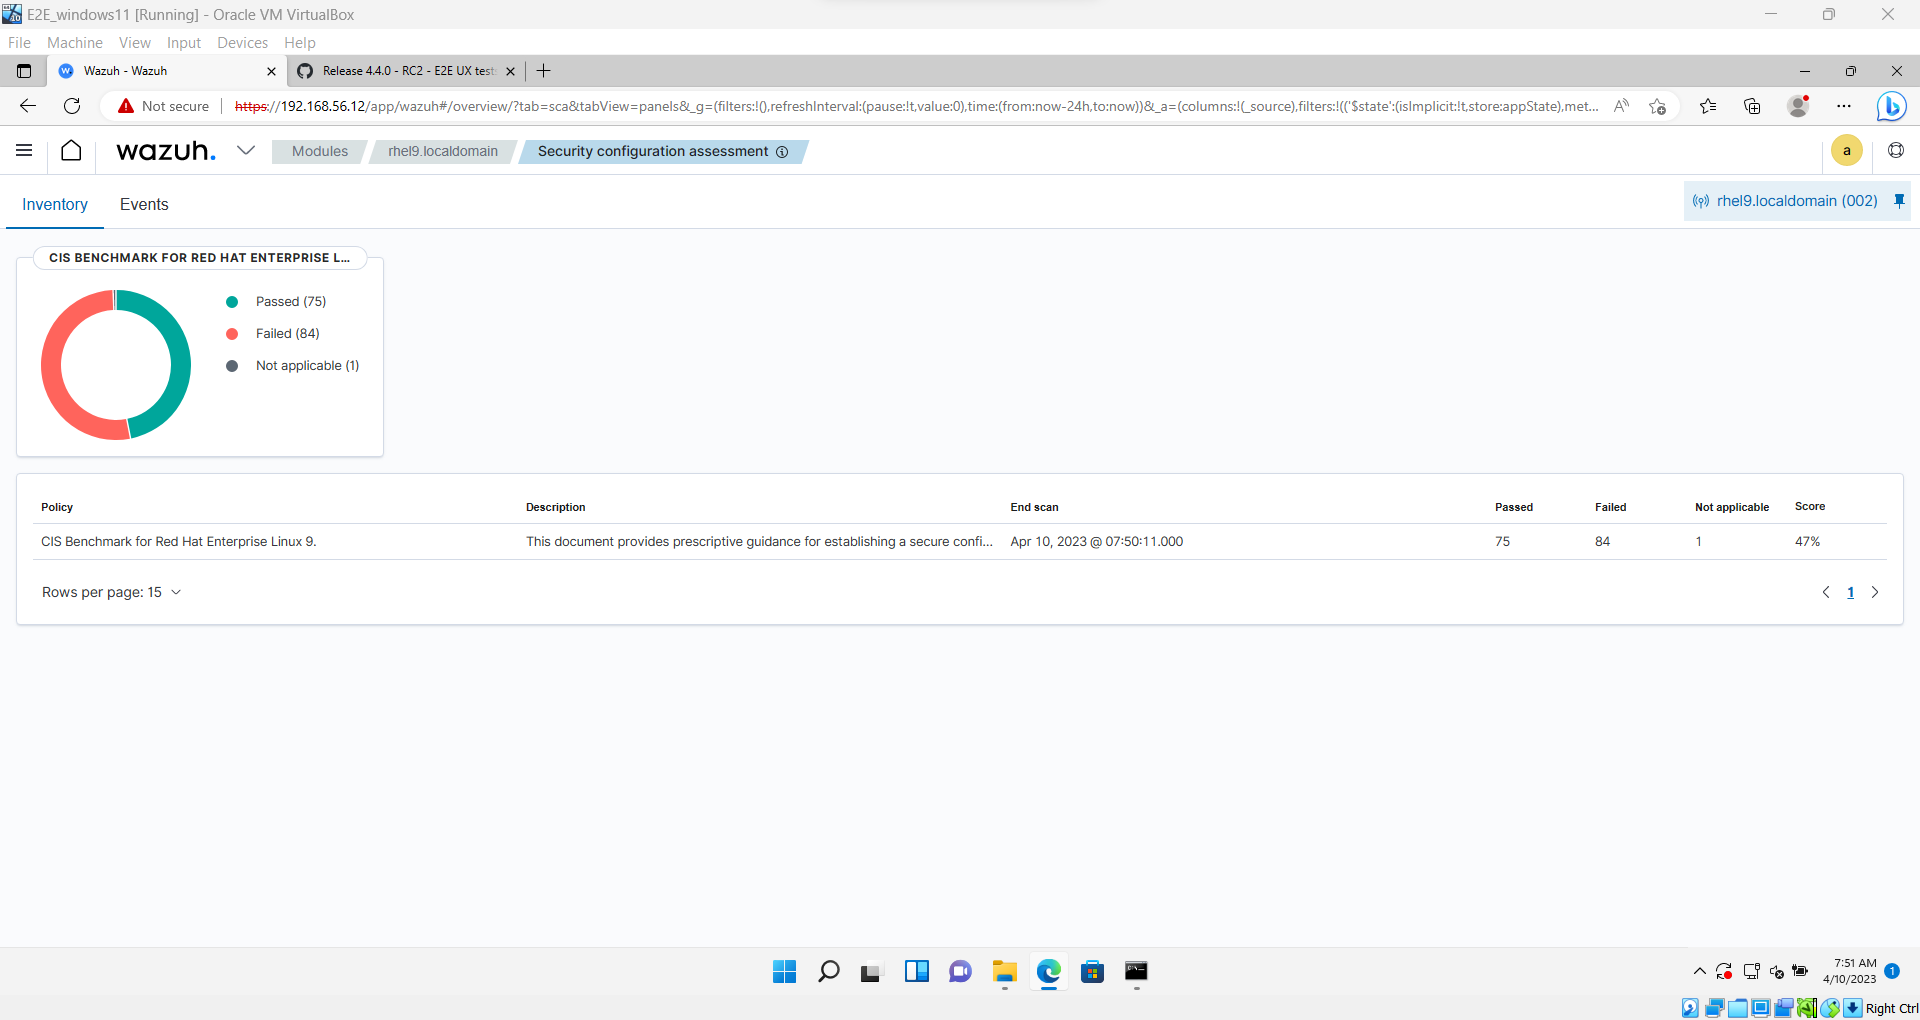This screenshot has width=1920, height=1020.
Task: Refresh the browser page
Action: pos(72,106)
